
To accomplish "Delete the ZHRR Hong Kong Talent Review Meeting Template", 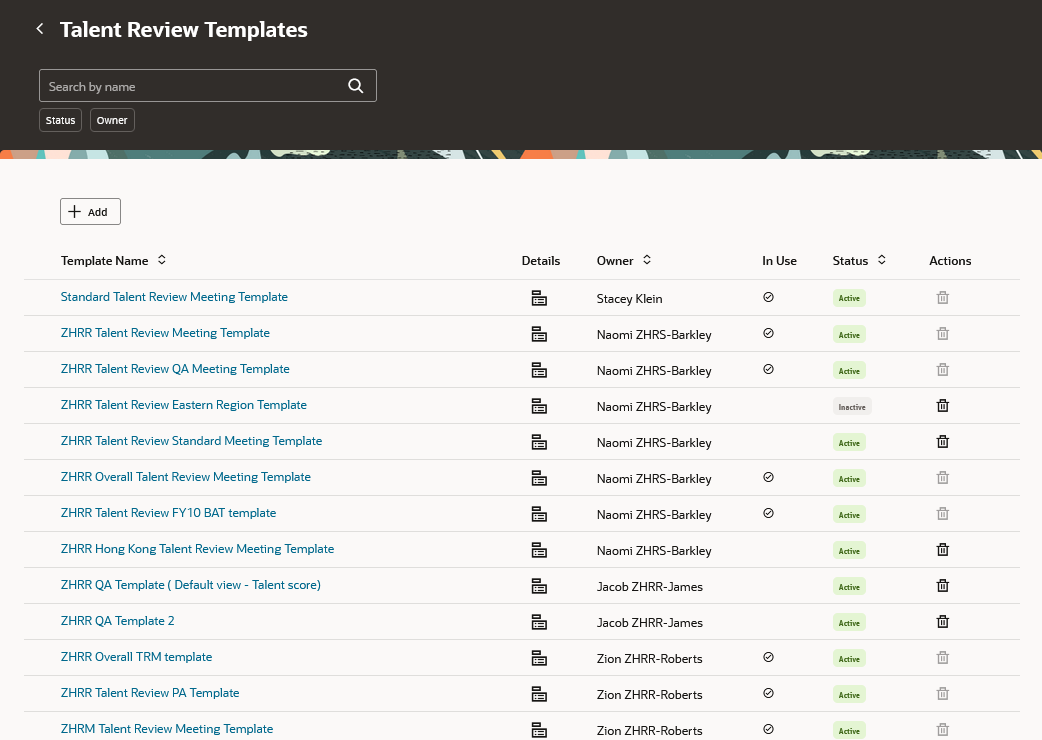I will point(942,549).
